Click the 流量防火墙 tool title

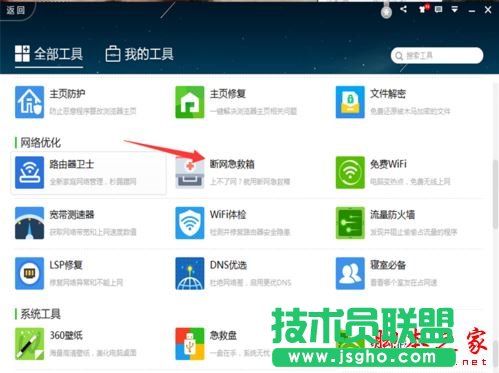[x=392, y=214]
